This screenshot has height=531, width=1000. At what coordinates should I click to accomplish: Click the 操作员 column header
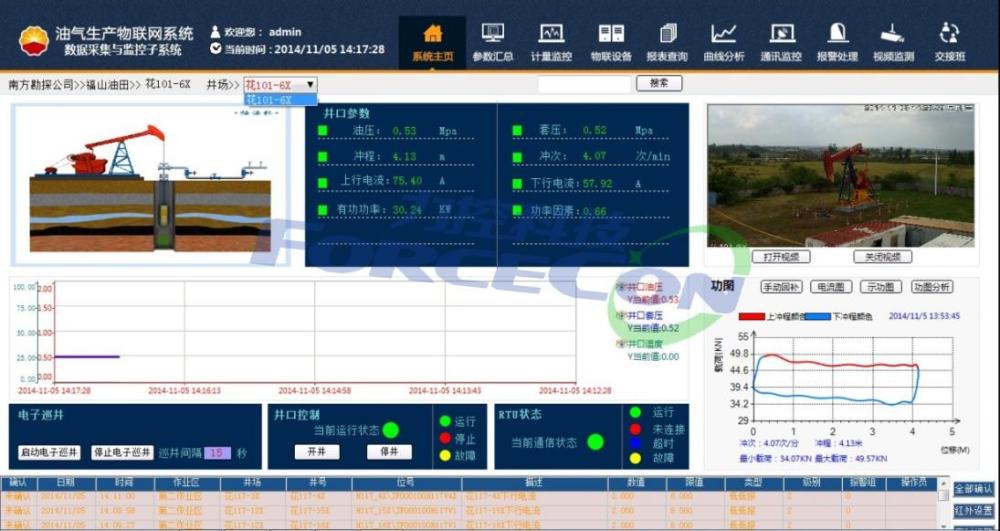[x=910, y=484]
